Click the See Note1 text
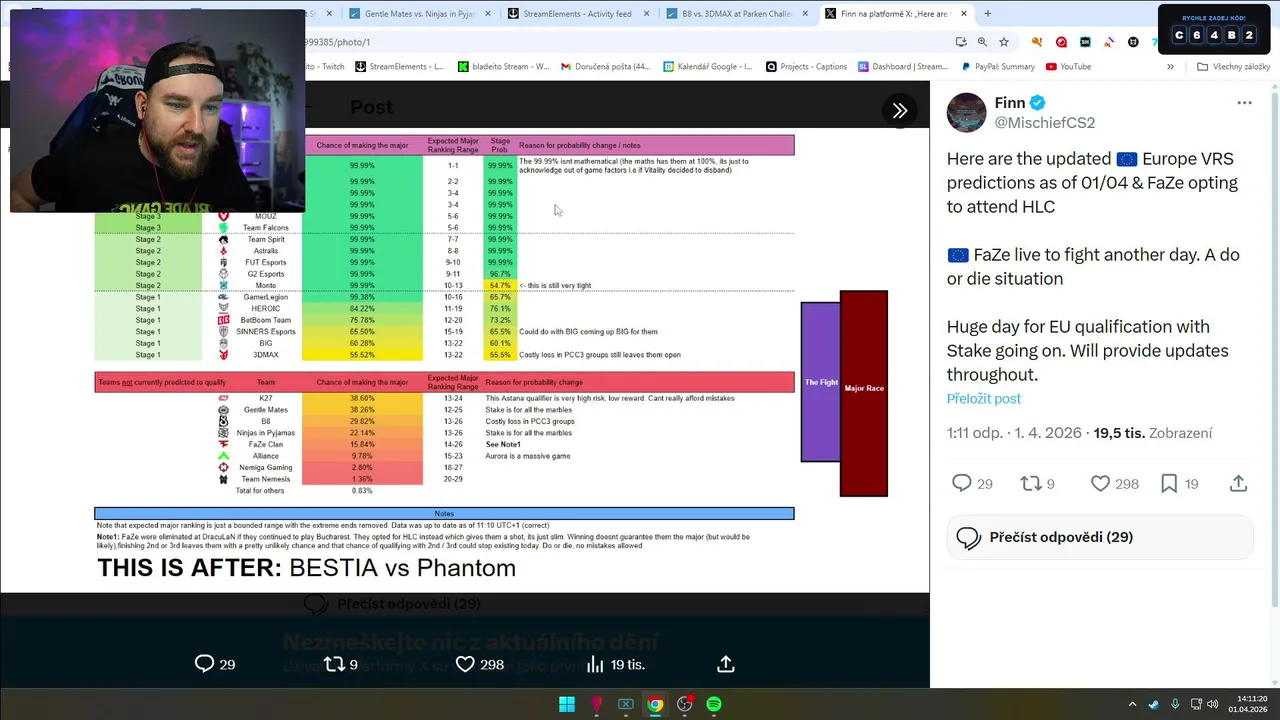Image resolution: width=1280 pixels, height=720 pixels. point(503,444)
